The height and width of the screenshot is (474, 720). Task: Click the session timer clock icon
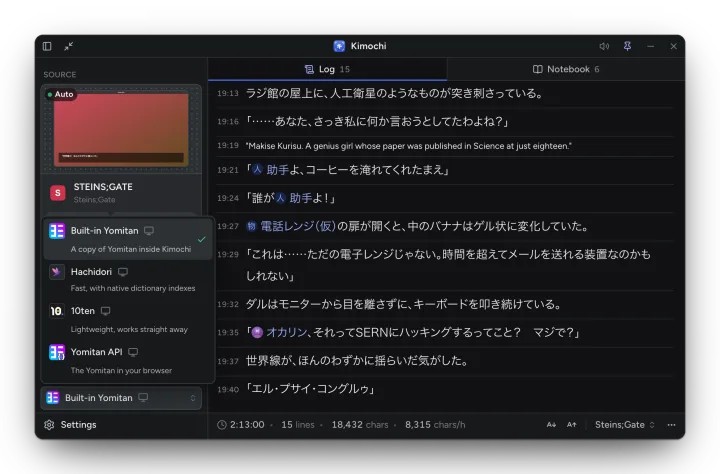pos(222,425)
